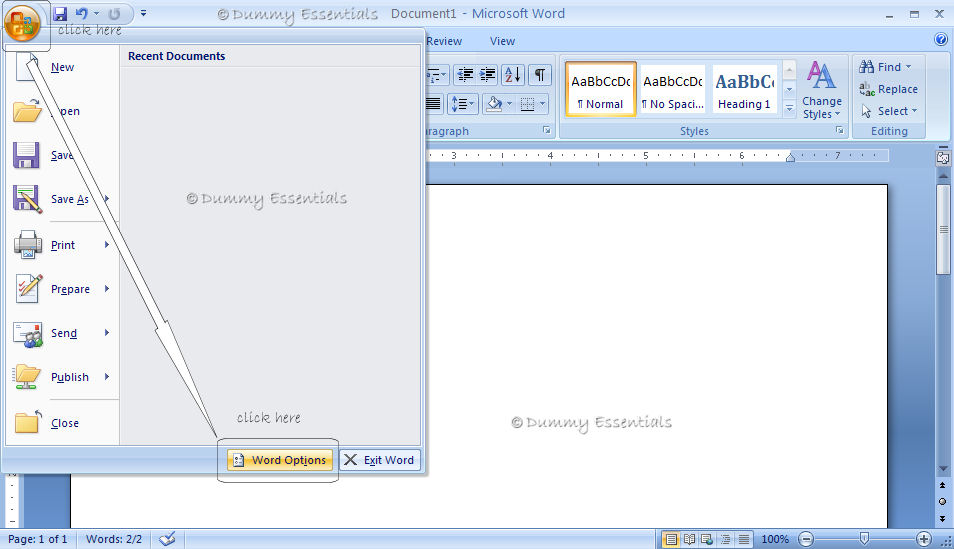Click the Words: 2/2 status indicator
Image resolution: width=954 pixels, height=549 pixels.
pyautogui.click(x=114, y=539)
